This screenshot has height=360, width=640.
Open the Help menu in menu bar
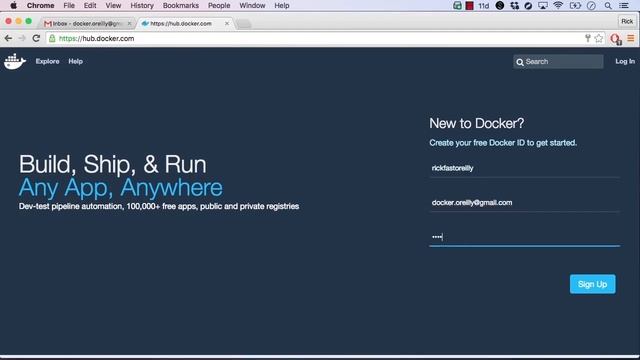pos(282,6)
